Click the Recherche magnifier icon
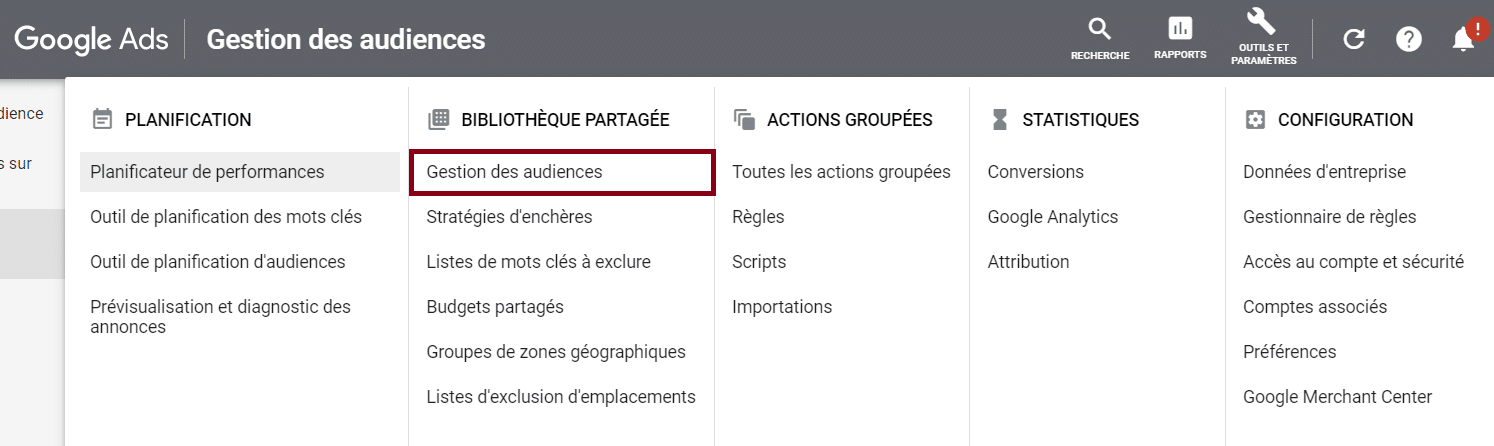The image size is (1494, 446). click(x=1099, y=29)
